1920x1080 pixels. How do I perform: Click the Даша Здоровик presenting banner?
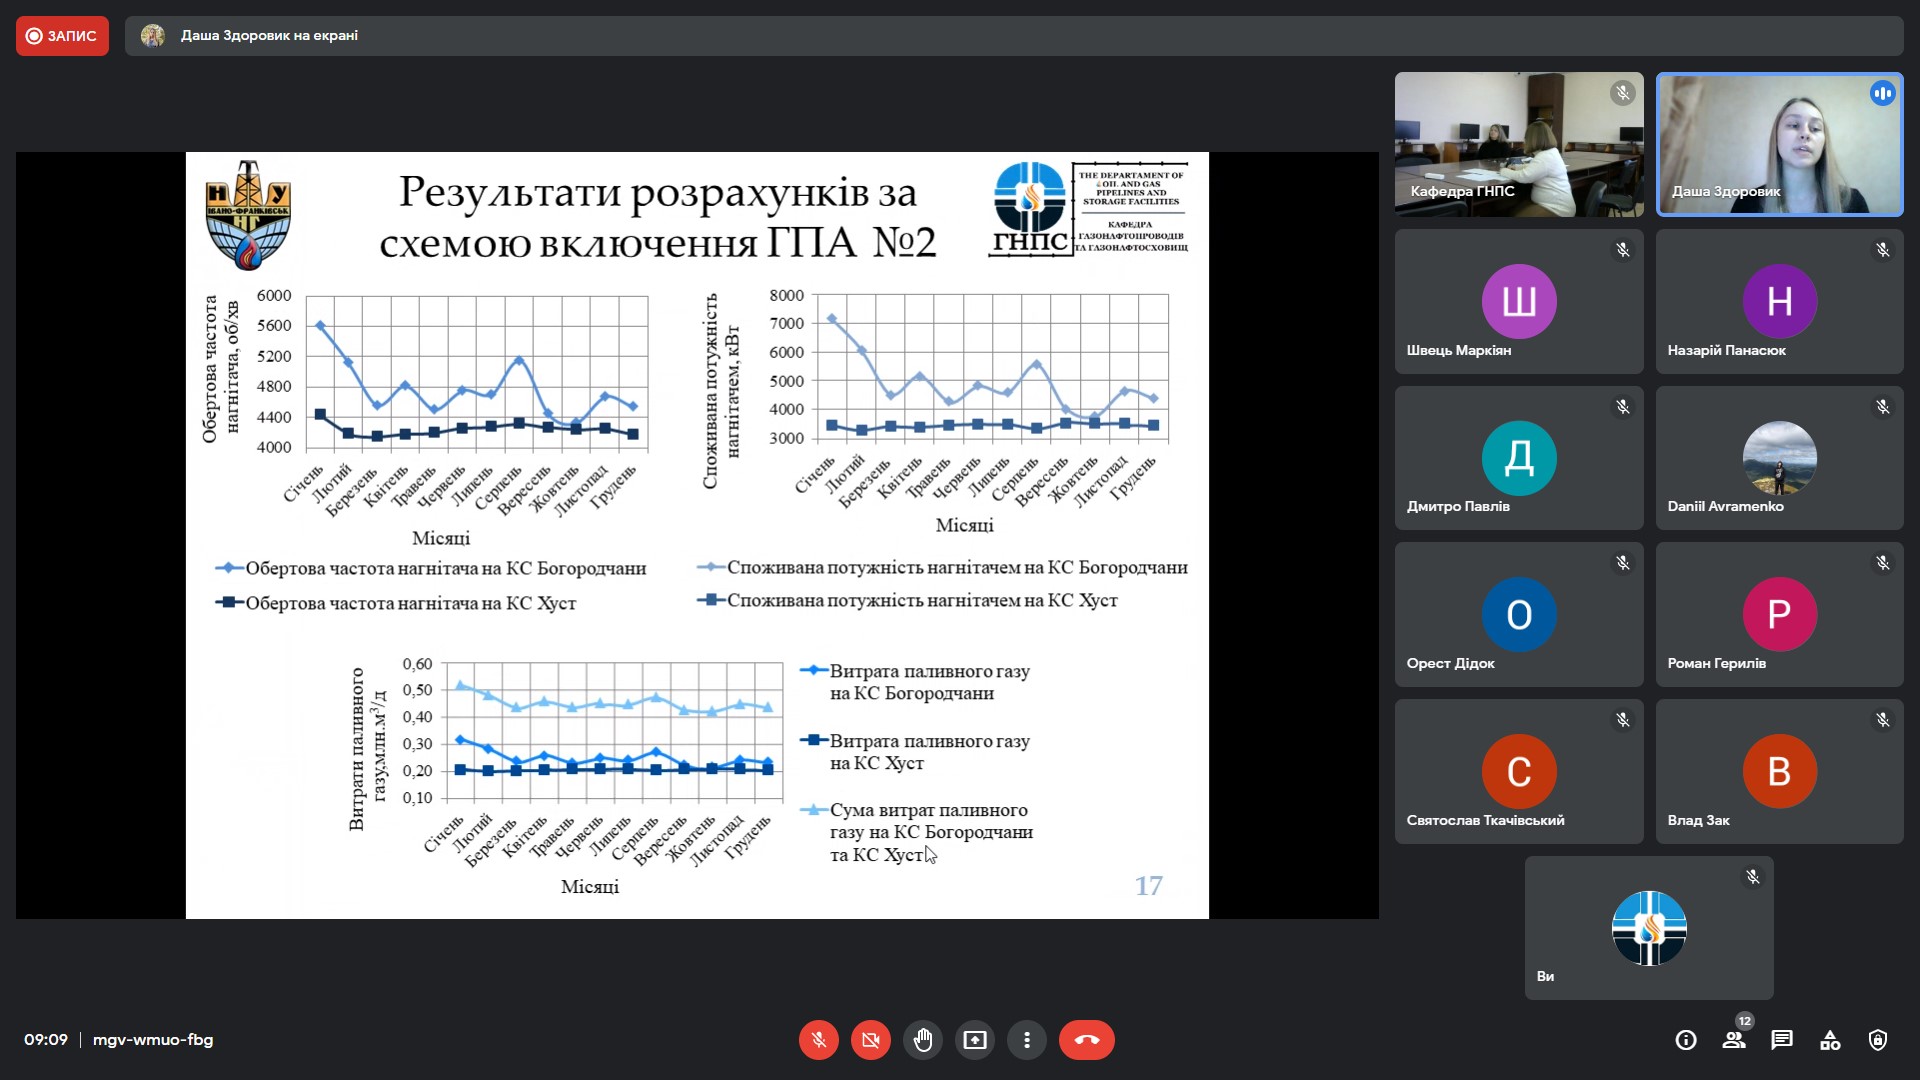coord(268,36)
